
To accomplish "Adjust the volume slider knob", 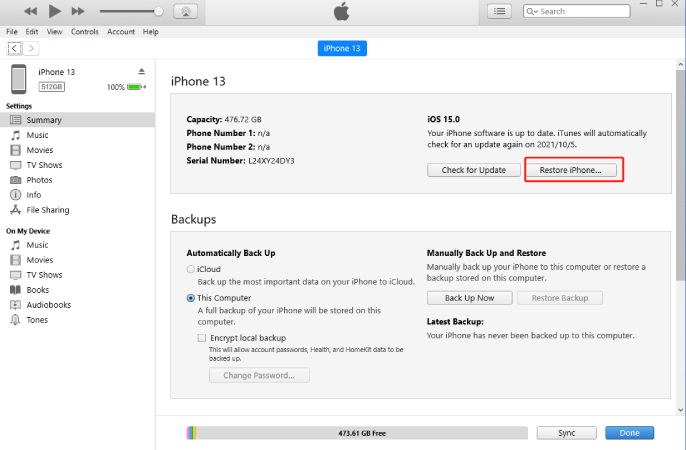I will tap(159, 11).
